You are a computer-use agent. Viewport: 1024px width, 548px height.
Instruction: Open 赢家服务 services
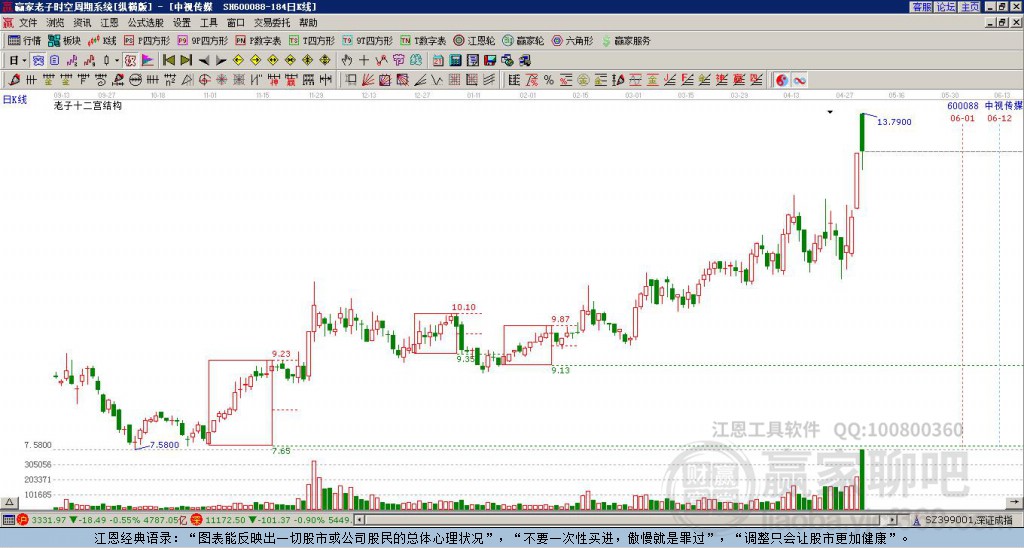pos(626,40)
